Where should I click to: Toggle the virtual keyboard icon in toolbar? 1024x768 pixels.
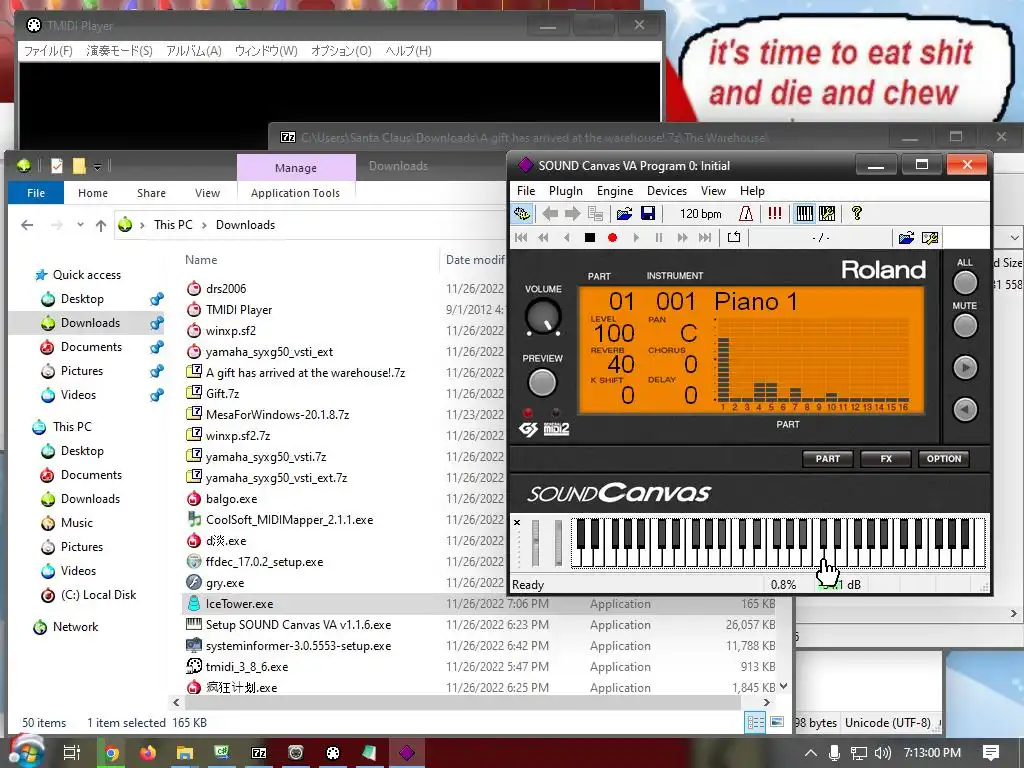[x=805, y=214]
